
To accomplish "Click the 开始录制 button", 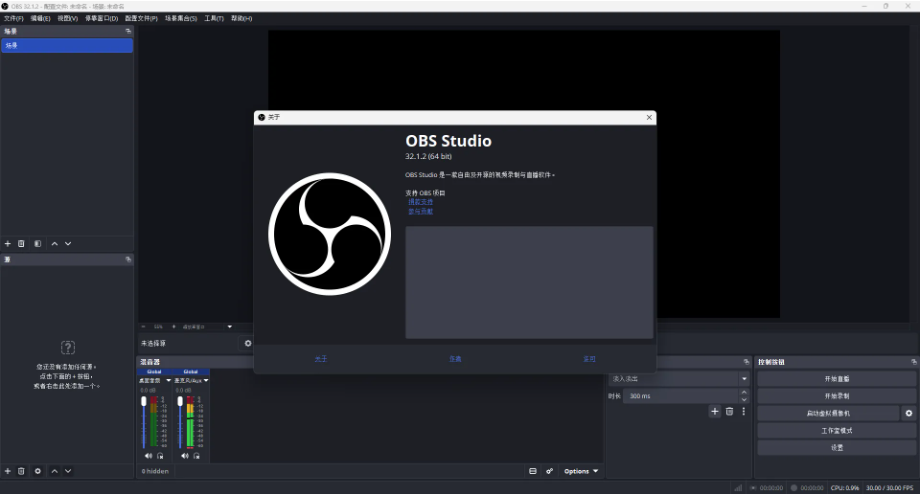I will click(836, 396).
